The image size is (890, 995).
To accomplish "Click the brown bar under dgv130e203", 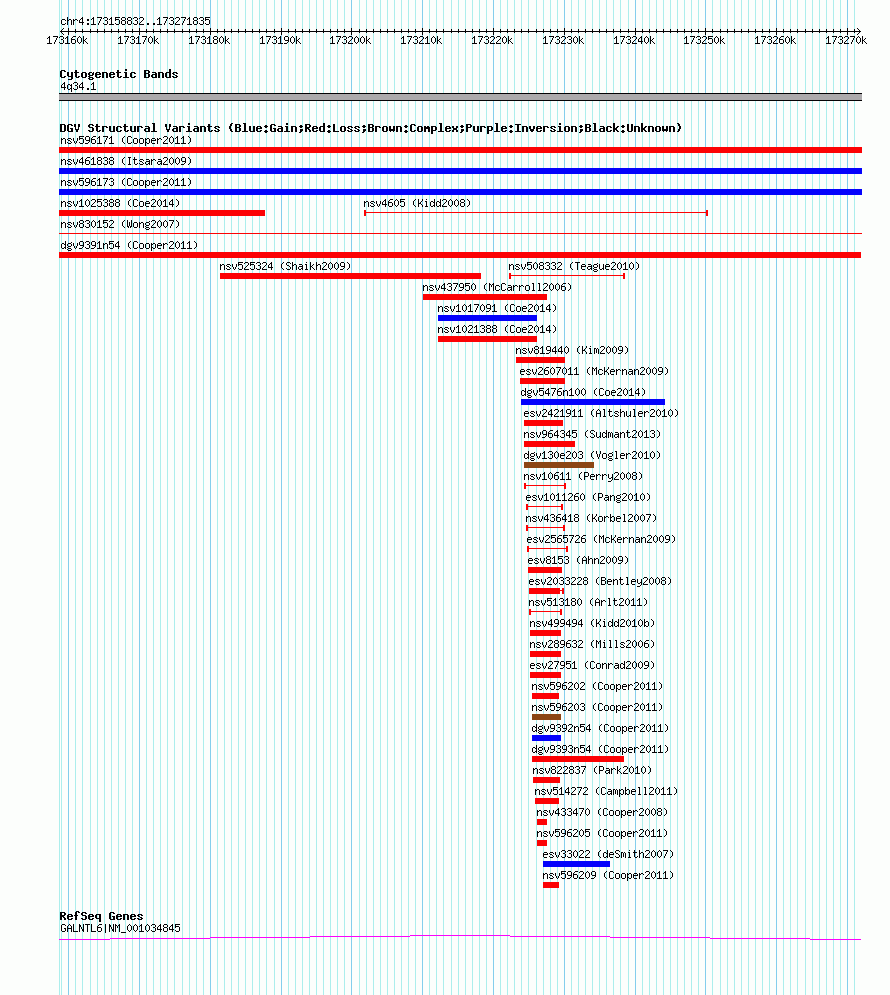I will click(x=559, y=465).
